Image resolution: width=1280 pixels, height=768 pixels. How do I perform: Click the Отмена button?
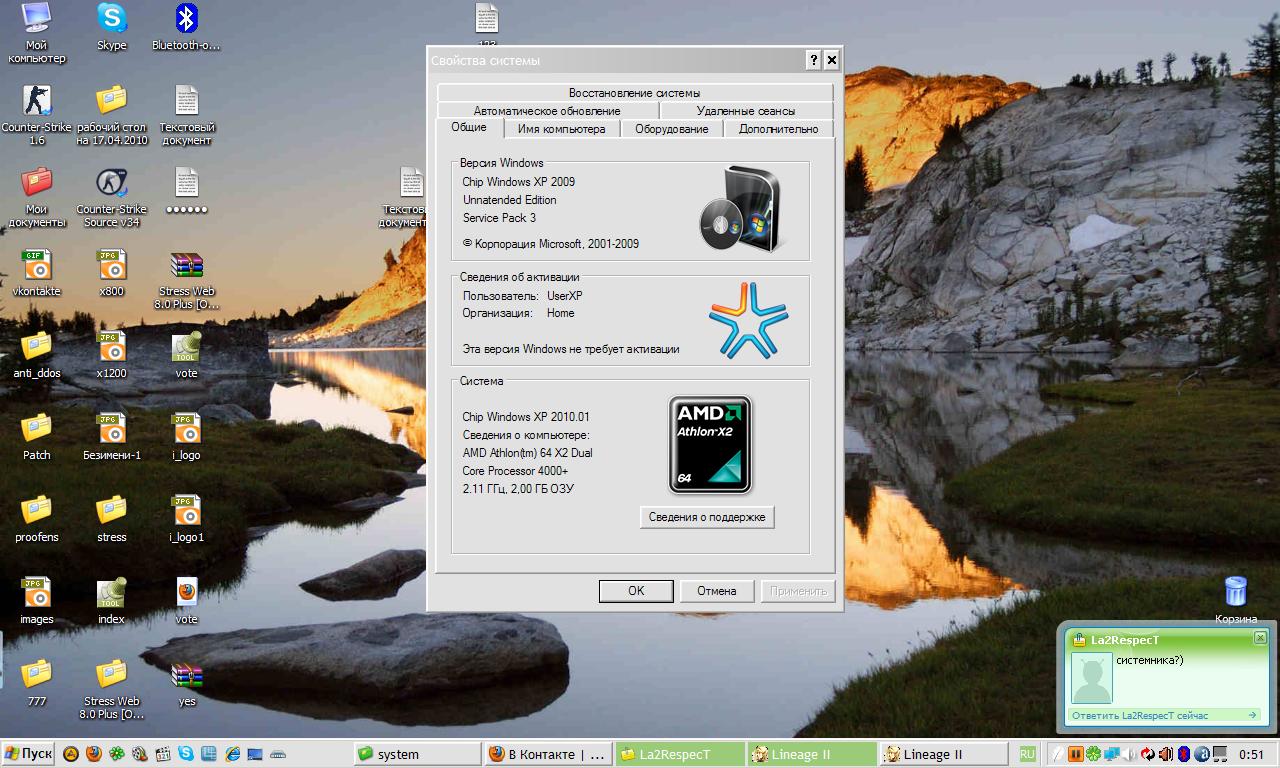tap(717, 591)
